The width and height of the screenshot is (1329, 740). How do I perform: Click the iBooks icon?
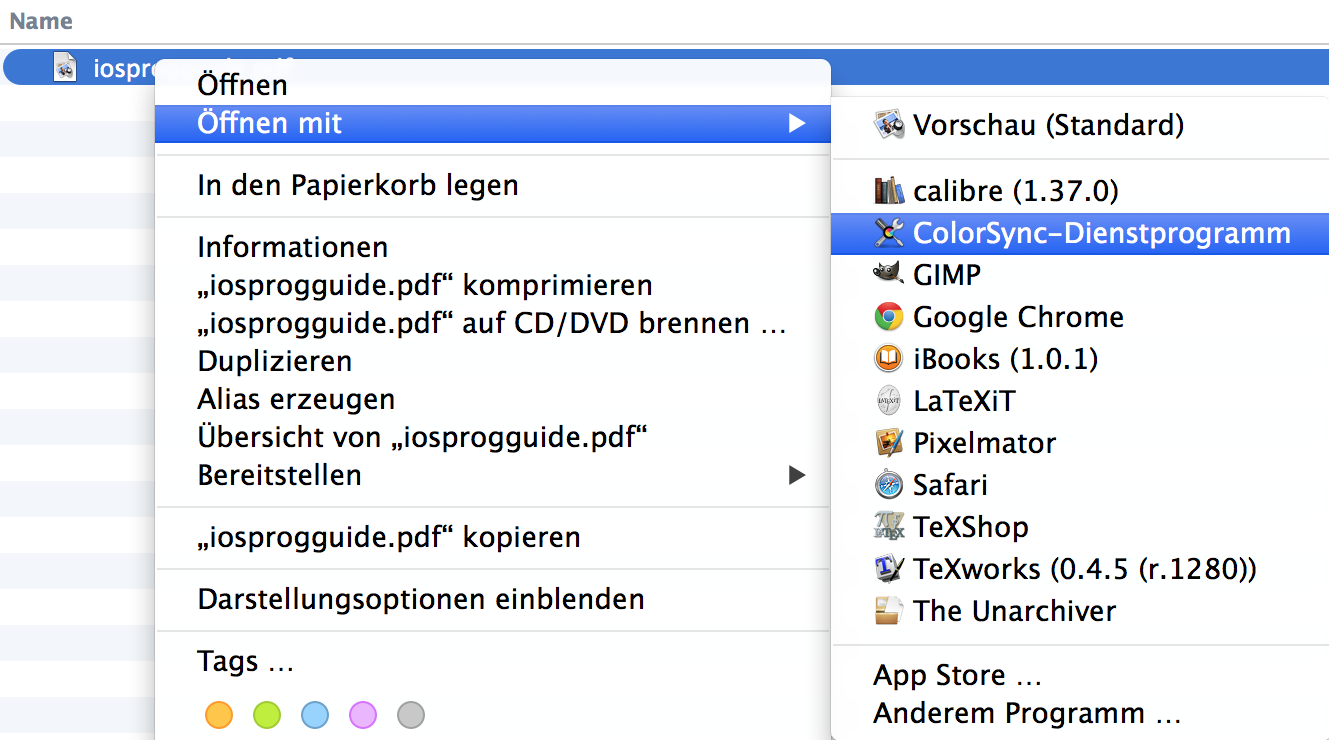(889, 358)
